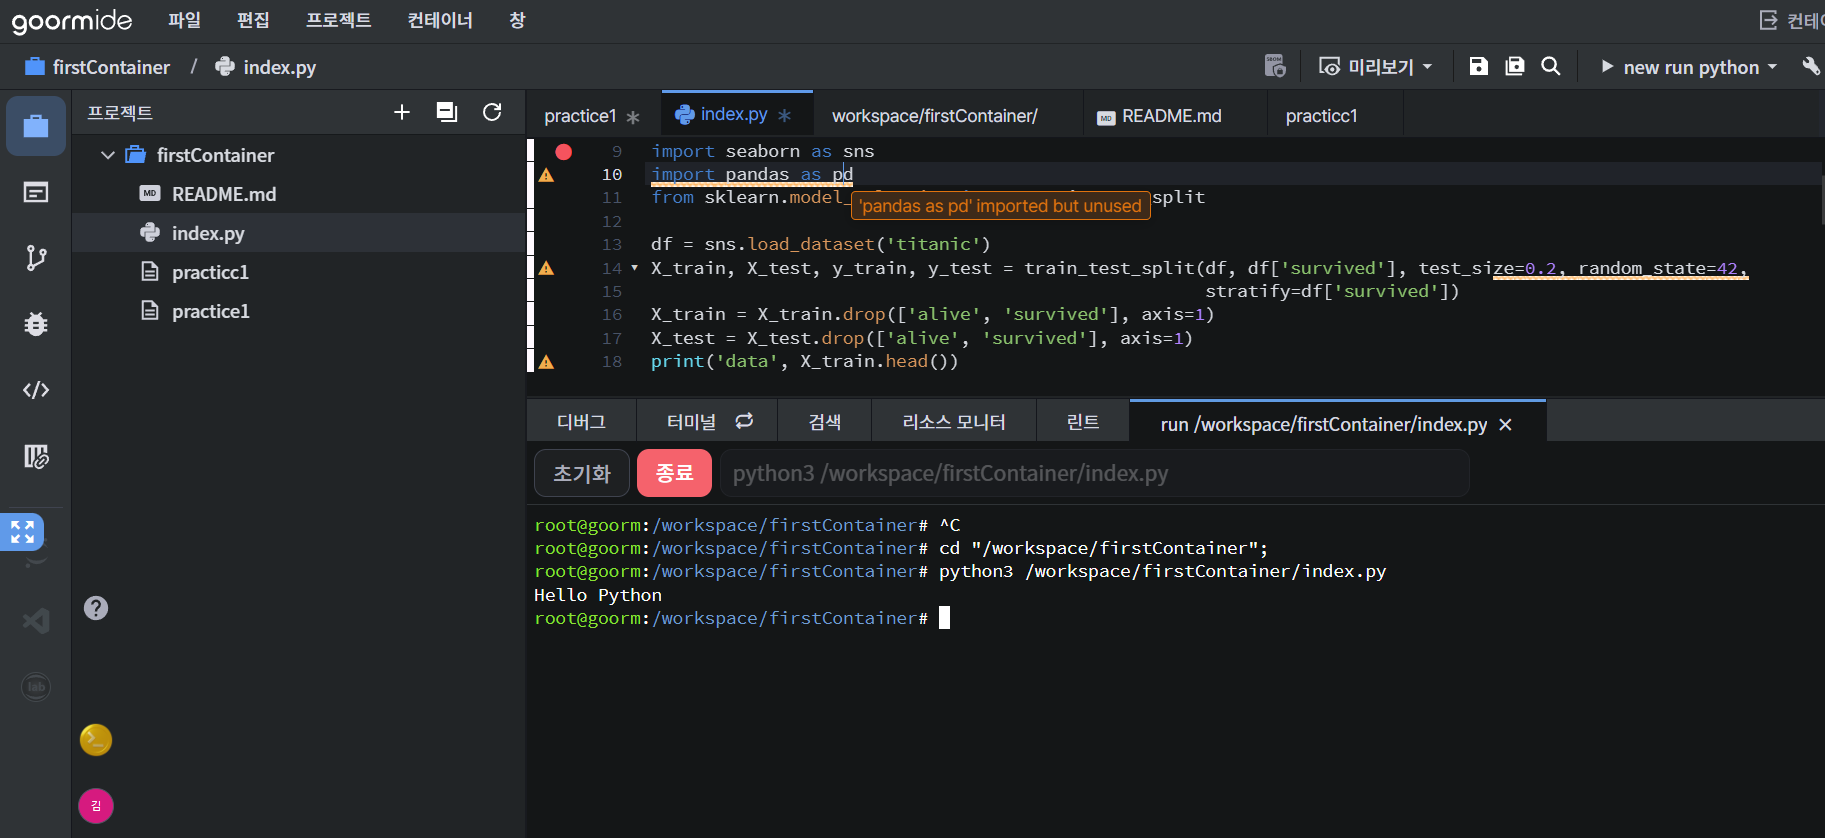
Task: Open the new run python dropdown arrow
Action: (x=1773, y=67)
